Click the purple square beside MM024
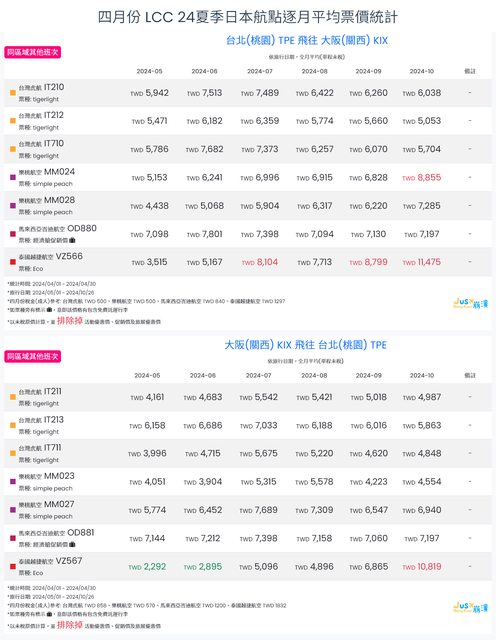Screen dimensions: 496x640 [13, 178]
